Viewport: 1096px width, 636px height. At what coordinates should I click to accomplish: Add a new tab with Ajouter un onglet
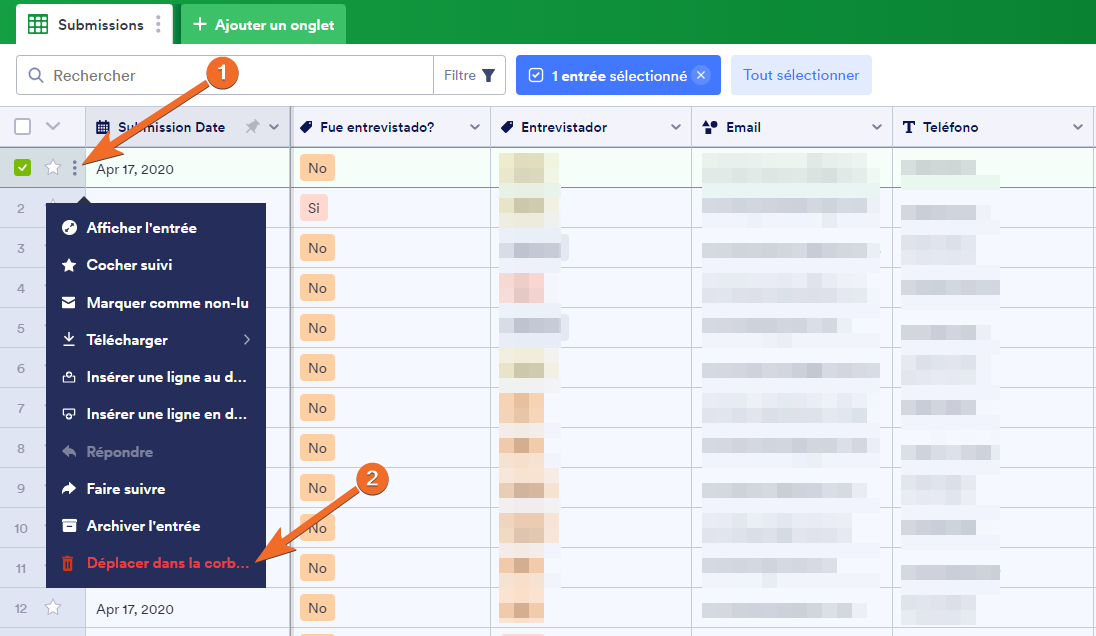[x=264, y=24]
